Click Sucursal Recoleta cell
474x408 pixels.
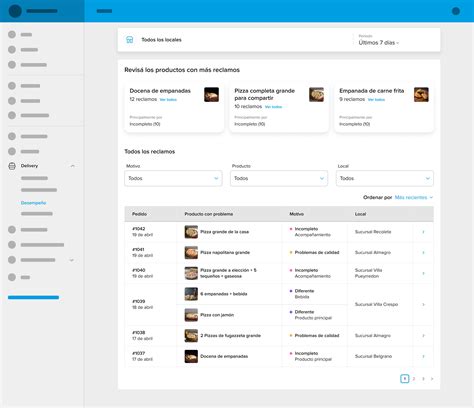[373, 232]
